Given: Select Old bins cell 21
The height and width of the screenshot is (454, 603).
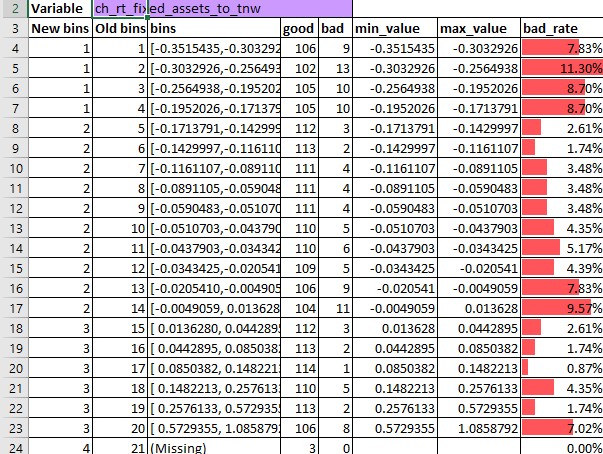Looking at the screenshot, I should click(120, 447).
